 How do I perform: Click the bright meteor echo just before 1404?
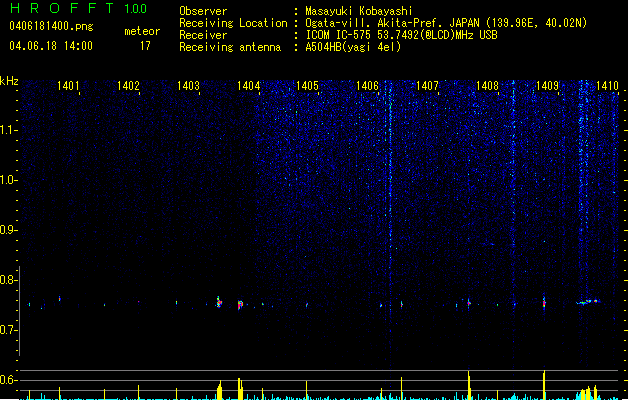point(240,305)
